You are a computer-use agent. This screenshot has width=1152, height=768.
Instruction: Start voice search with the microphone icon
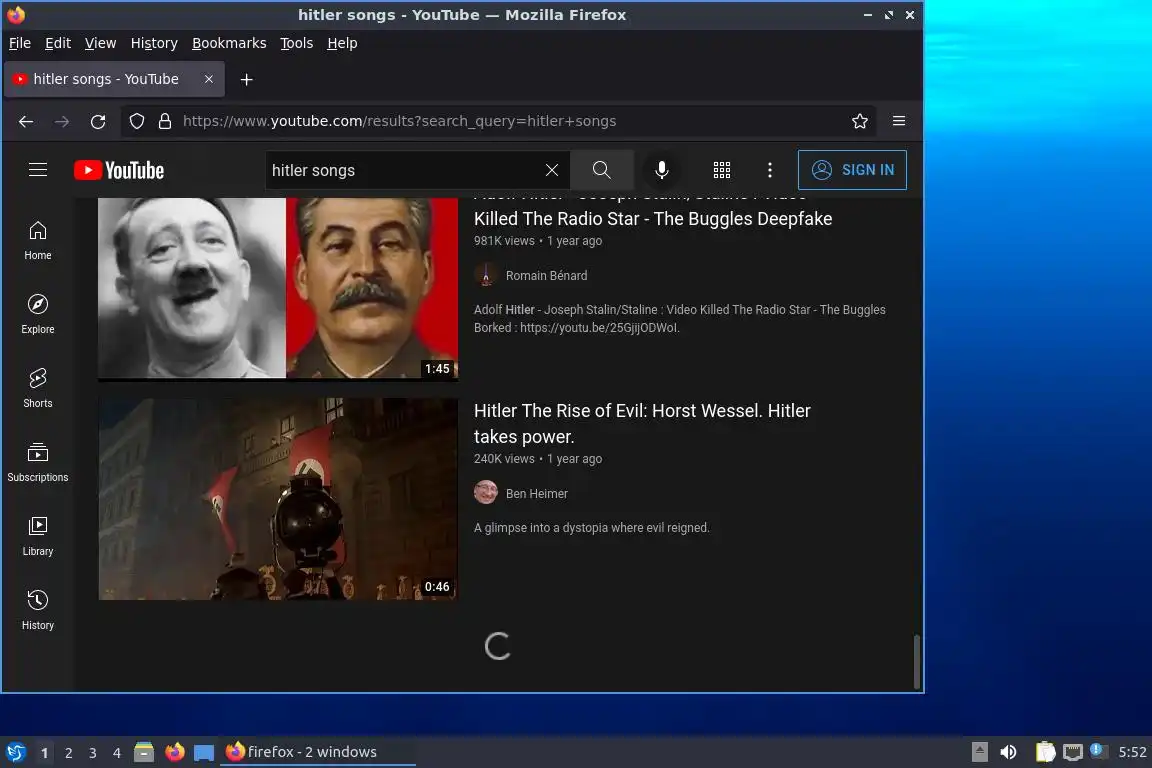661,170
